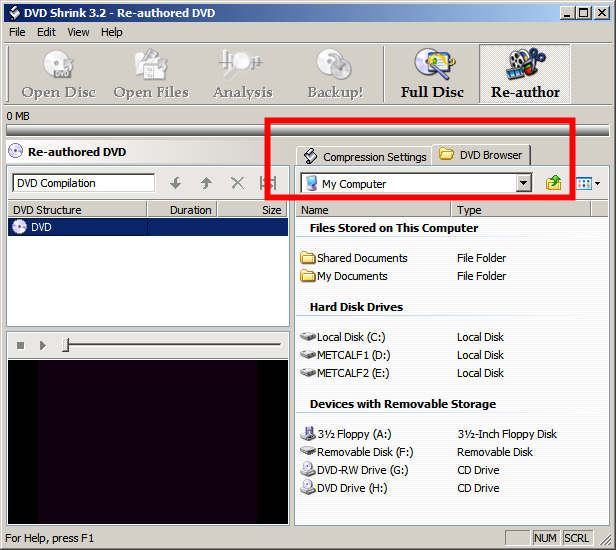Click Devices with Removable Storage heading
The height and width of the screenshot is (550, 616).
pos(403,404)
